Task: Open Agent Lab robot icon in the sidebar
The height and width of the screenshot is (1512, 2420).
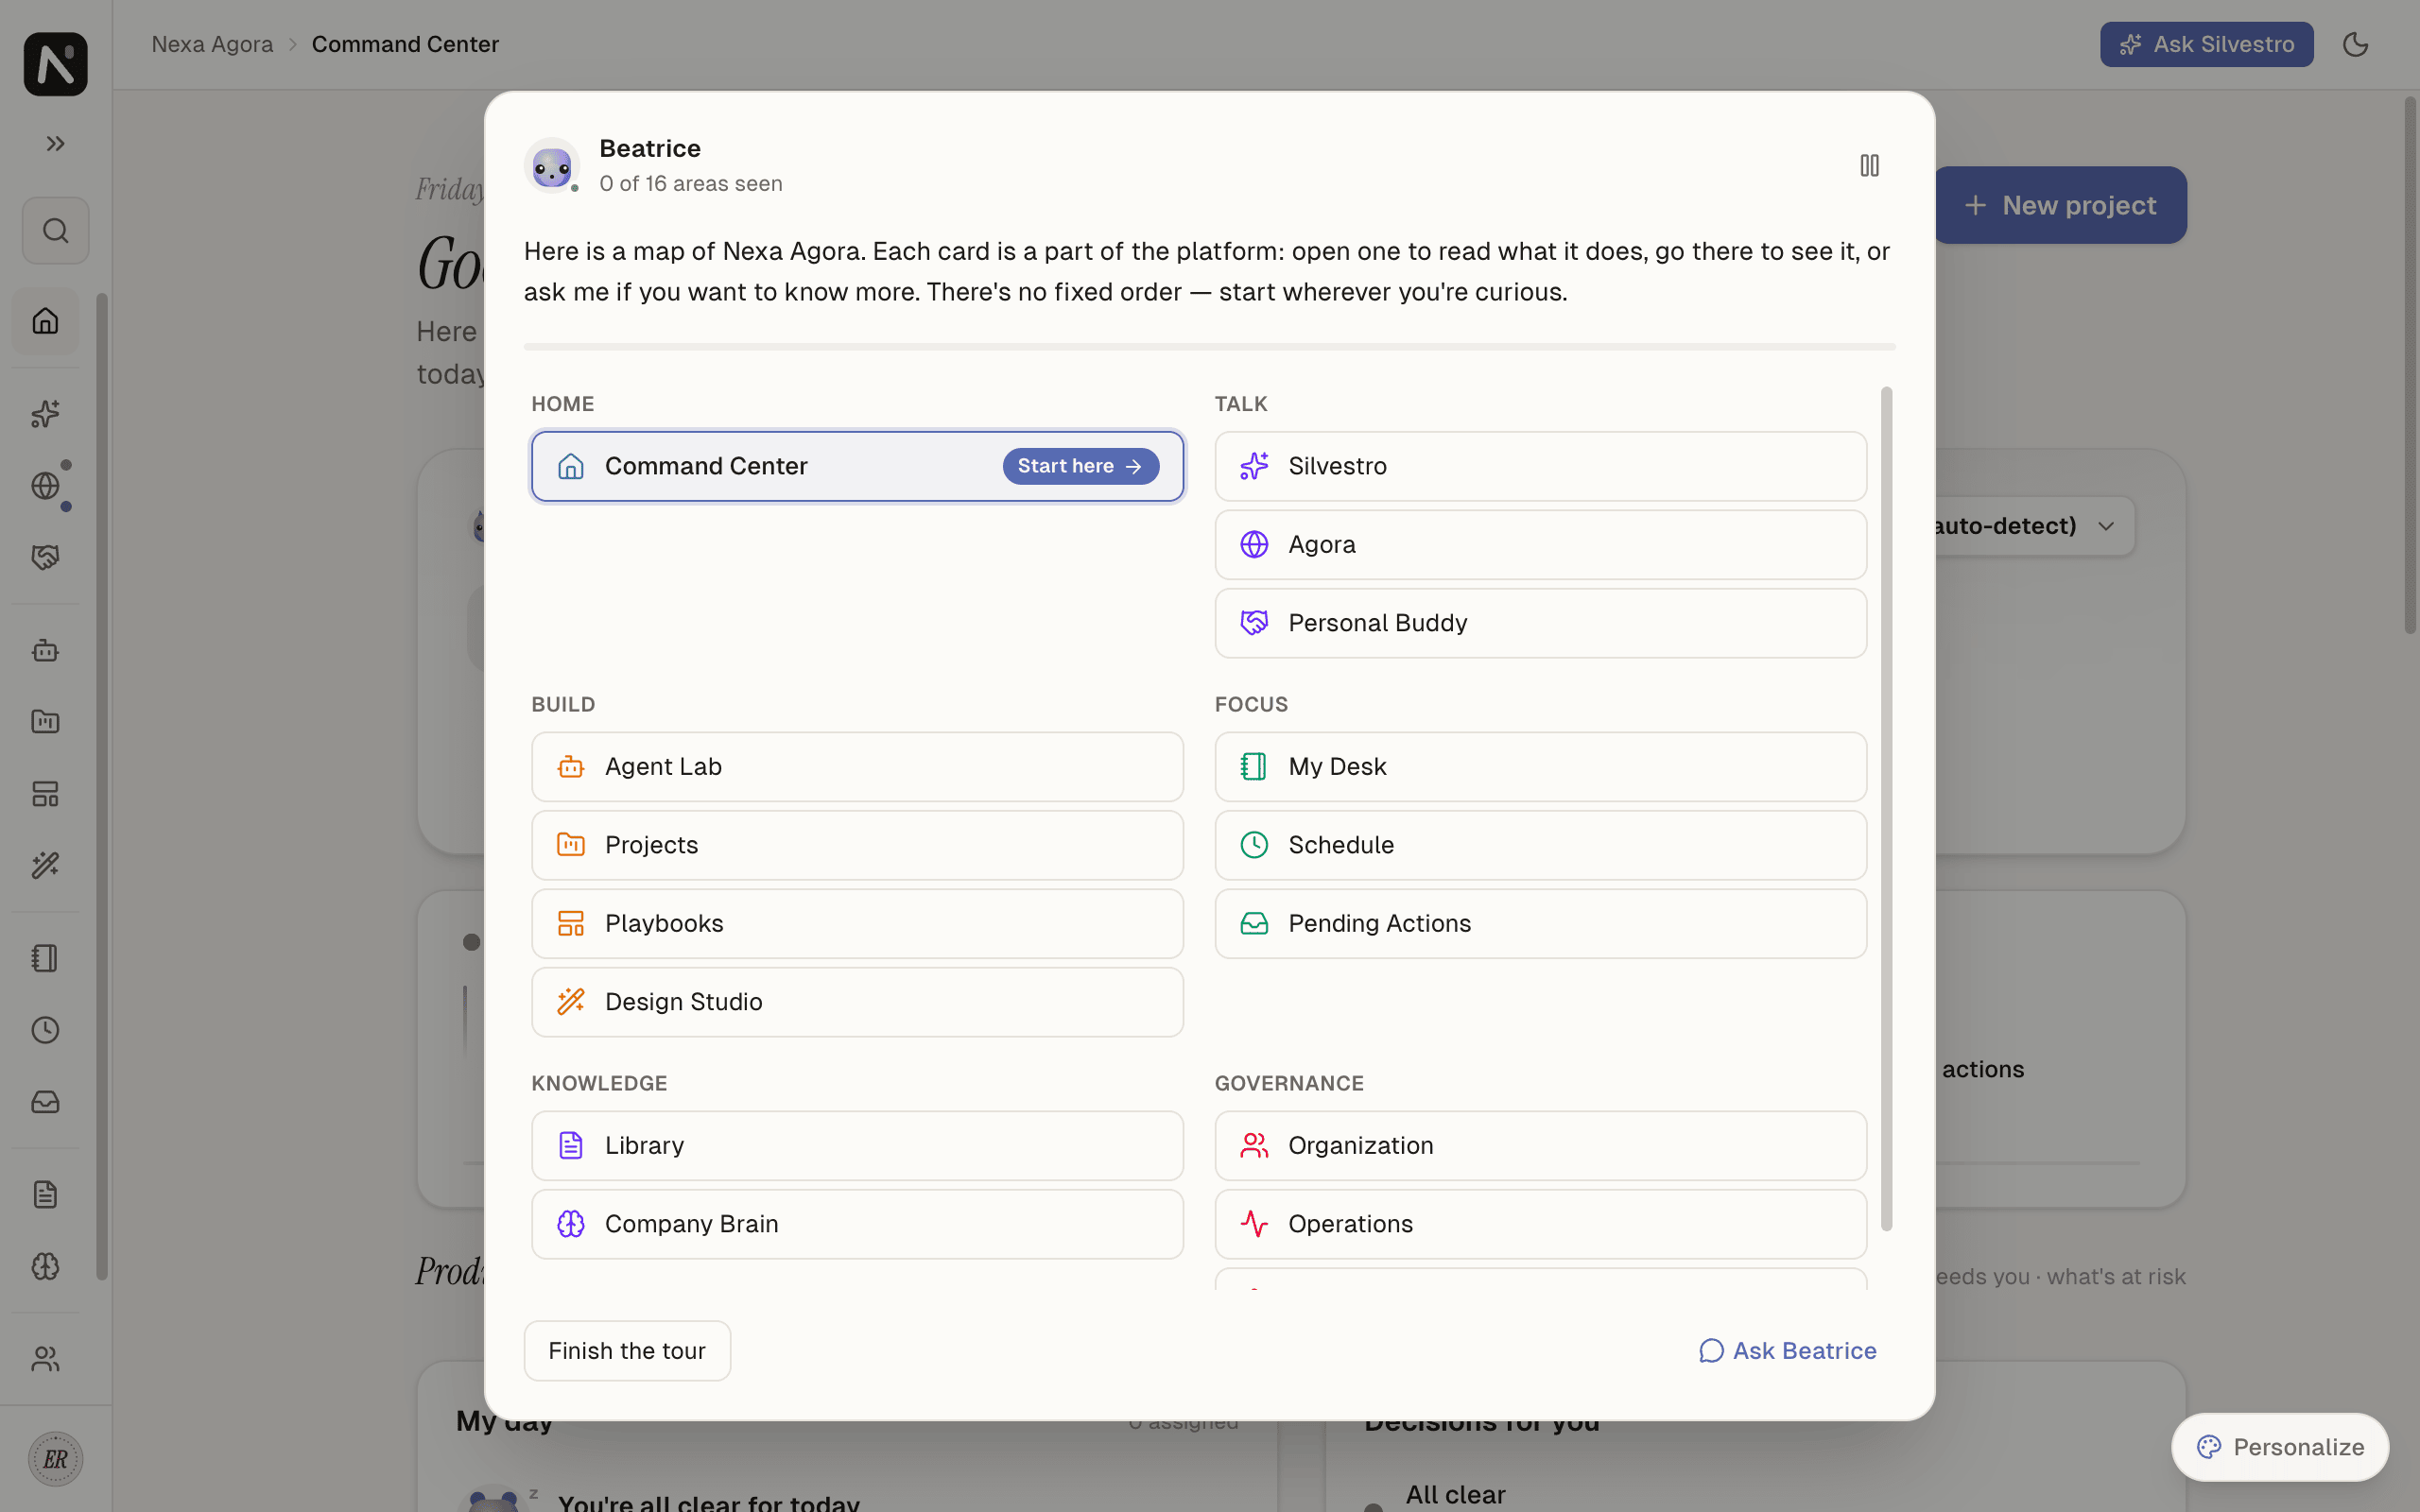Action: pyautogui.click(x=46, y=651)
